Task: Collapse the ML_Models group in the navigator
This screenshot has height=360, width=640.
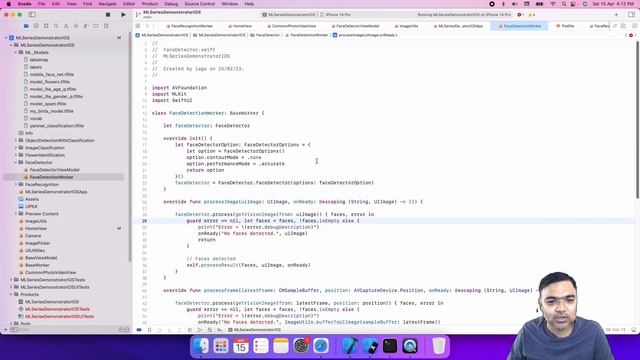Action: tap(16, 52)
